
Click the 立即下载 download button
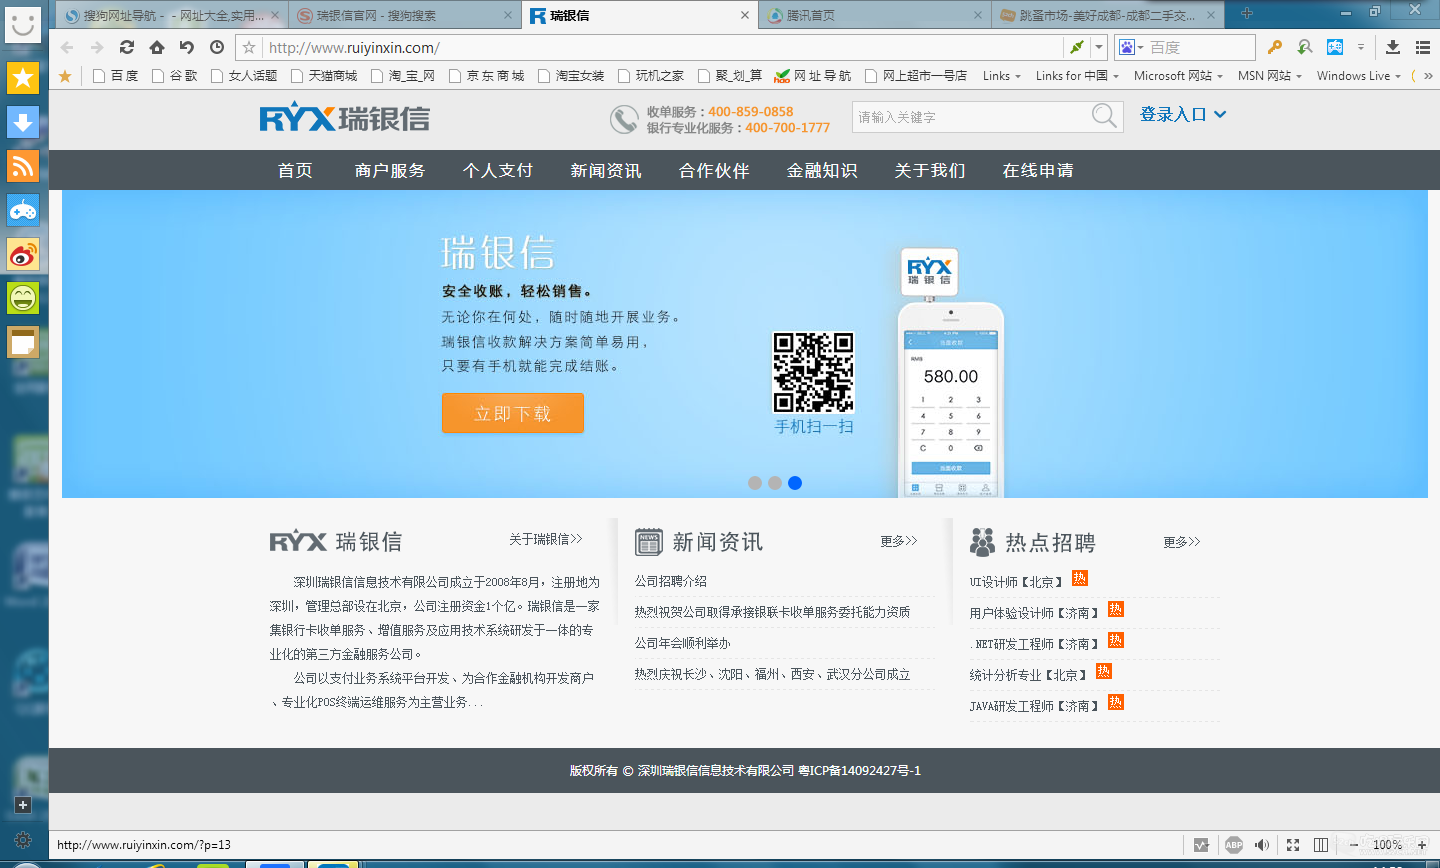(x=513, y=414)
